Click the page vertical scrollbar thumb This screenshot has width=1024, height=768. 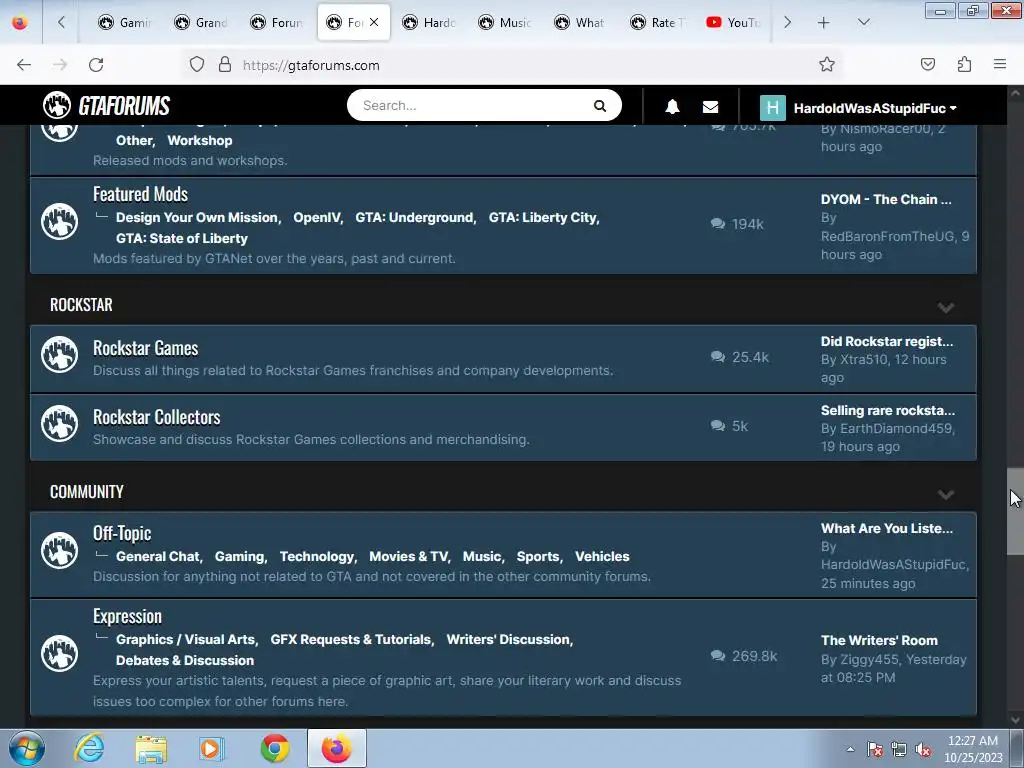(1015, 512)
